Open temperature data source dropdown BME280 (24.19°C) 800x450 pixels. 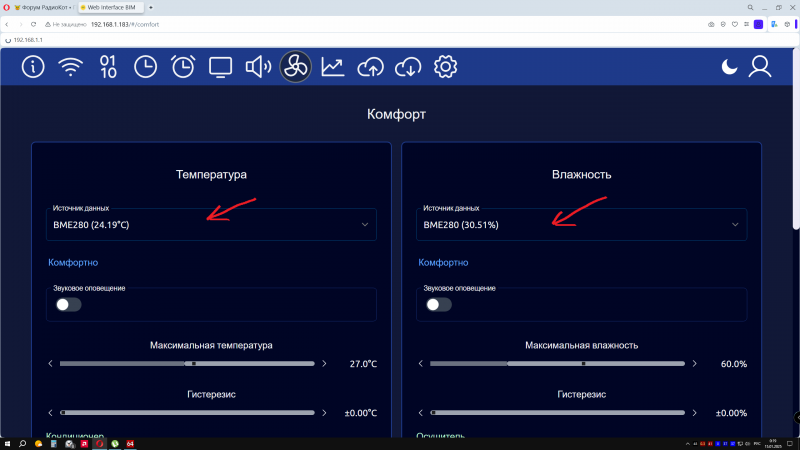coord(211,224)
